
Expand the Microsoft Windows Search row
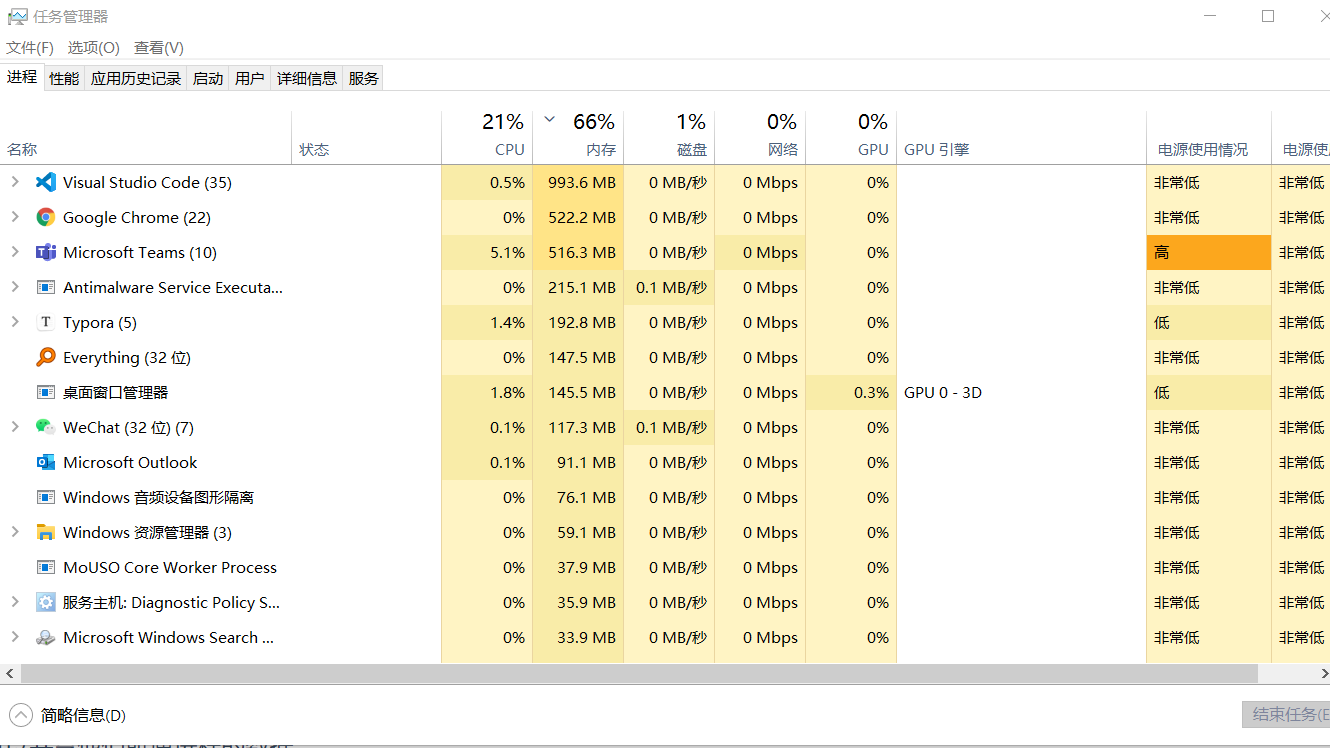14,637
